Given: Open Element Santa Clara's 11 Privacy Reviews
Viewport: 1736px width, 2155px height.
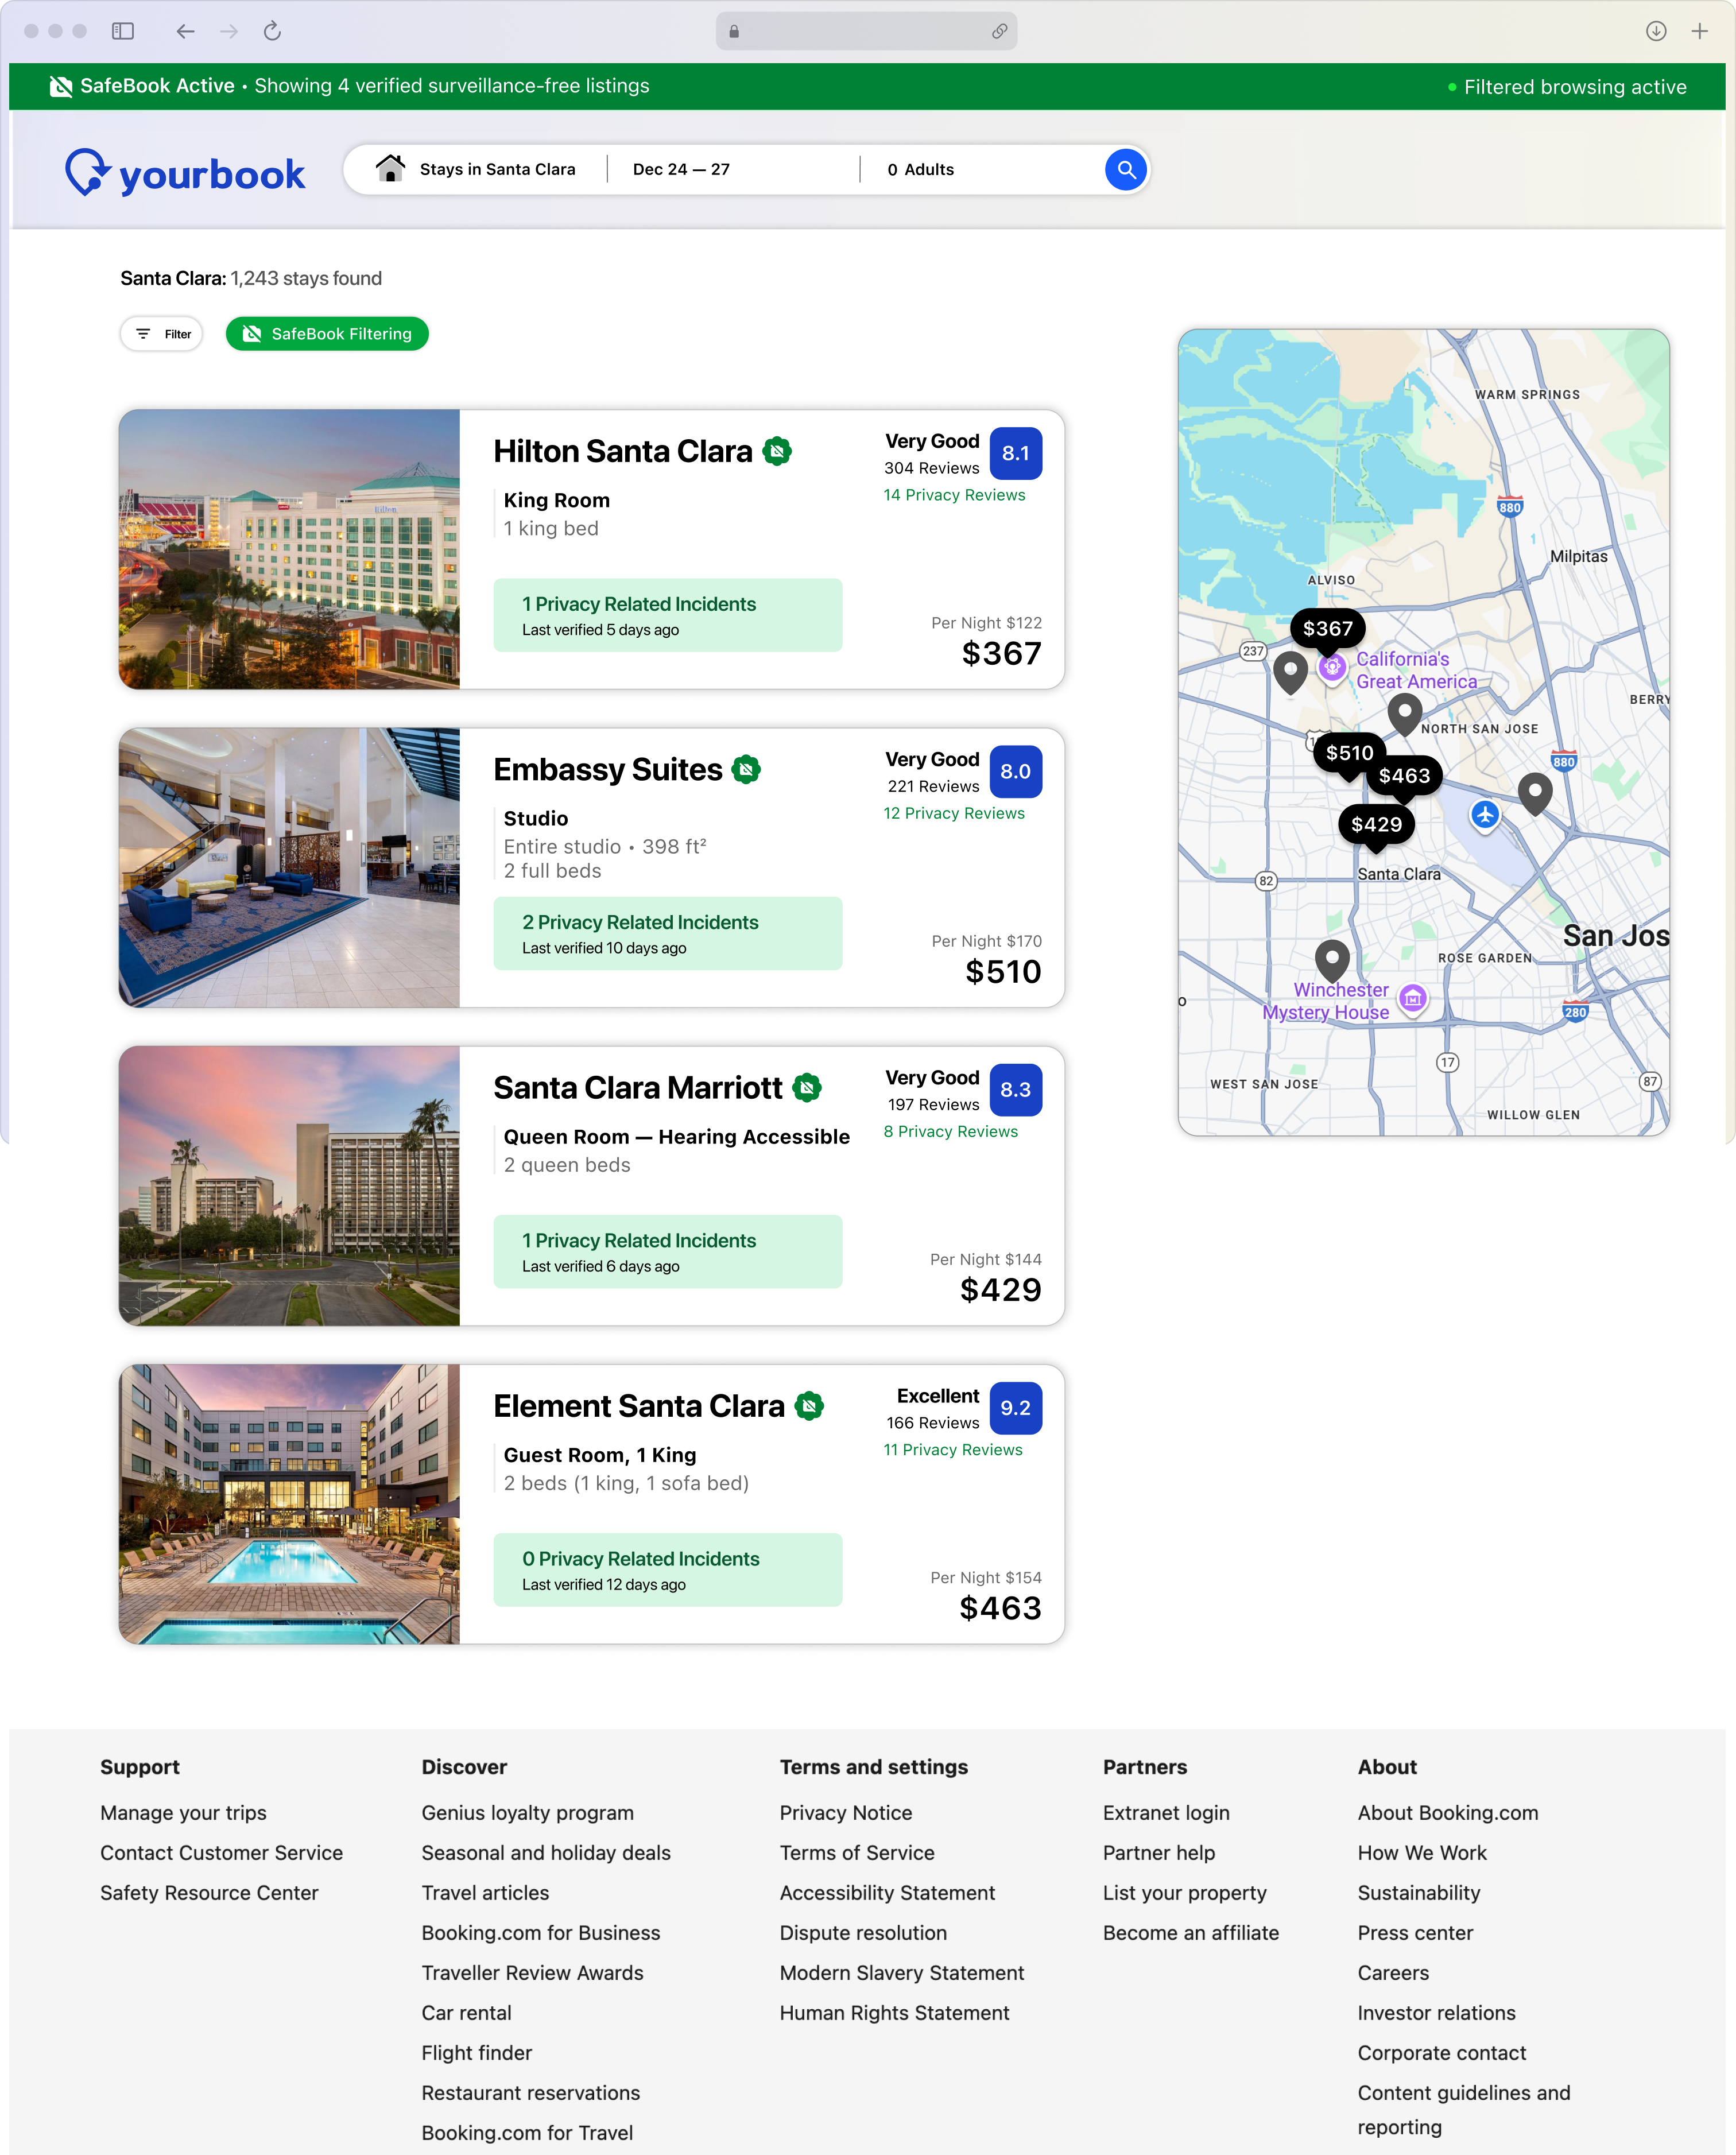Looking at the screenshot, I should click(x=952, y=1450).
